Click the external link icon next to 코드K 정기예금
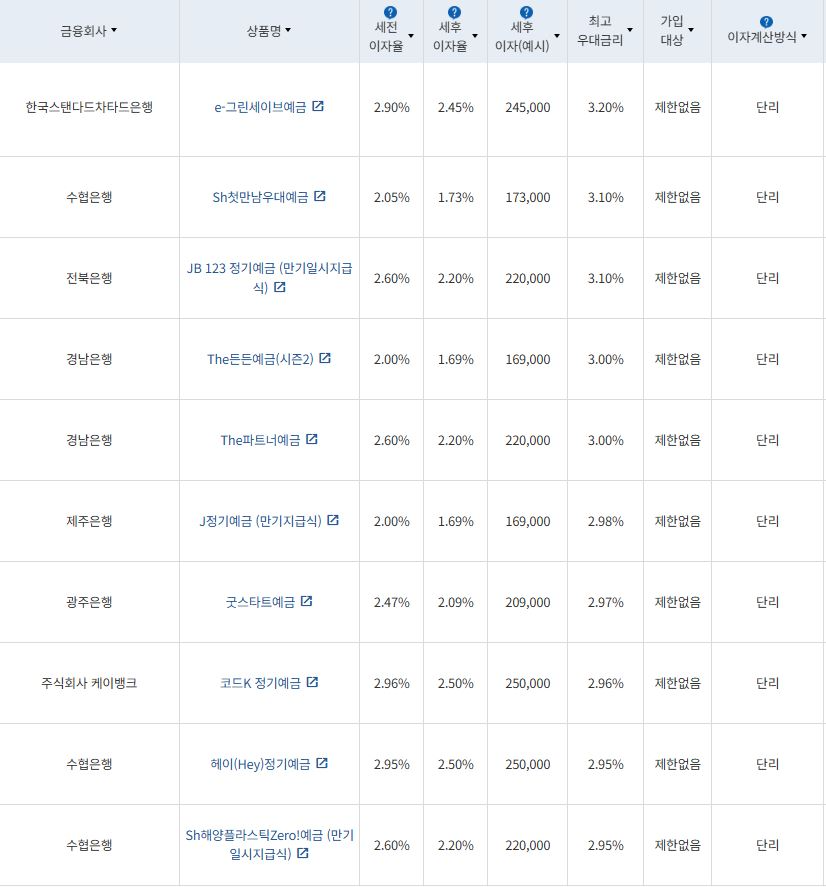The image size is (826, 887). pos(314,682)
